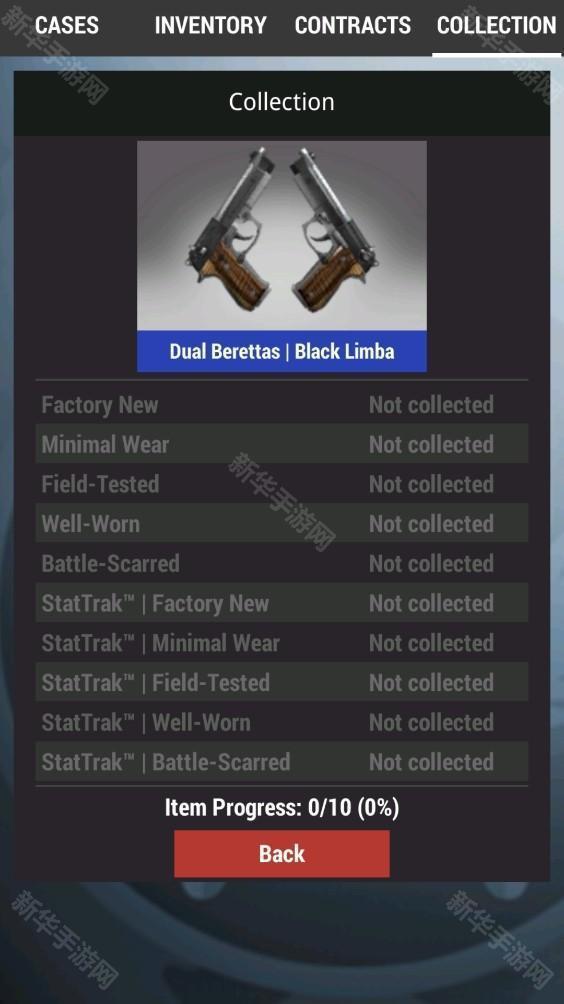Click Not collected status for Factory New
The height and width of the screenshot is (1004, 564).
pyautogui.click(x=431, y=405)
